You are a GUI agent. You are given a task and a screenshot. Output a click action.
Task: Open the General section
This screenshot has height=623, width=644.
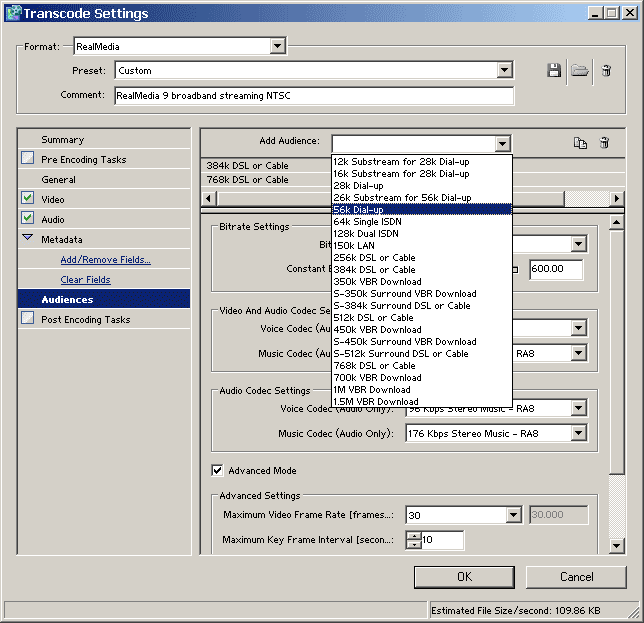104,179
